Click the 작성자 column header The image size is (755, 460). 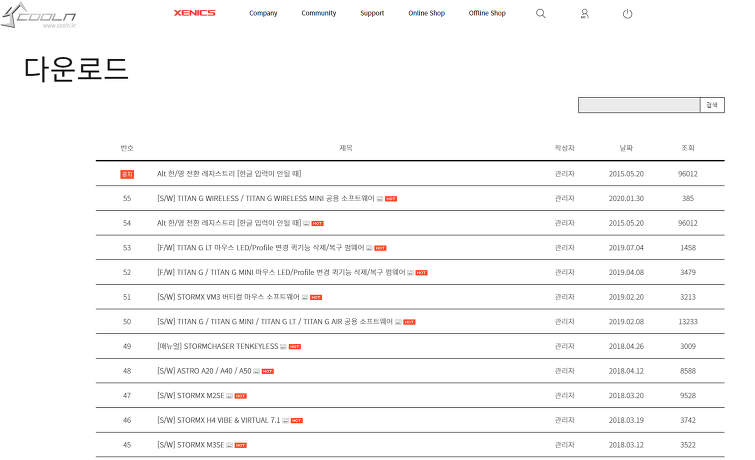564,148
